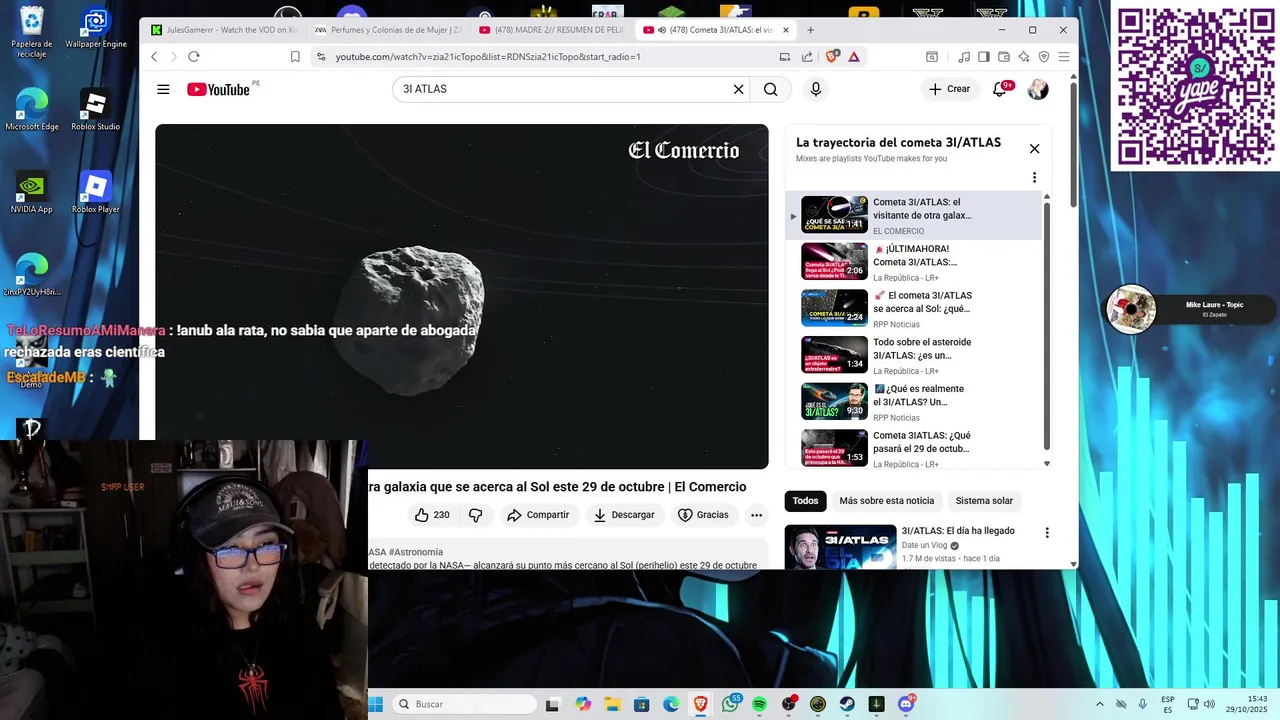Select the Todos filter chip
This screenshot has width=1280, height=720.
pos(805,501)
